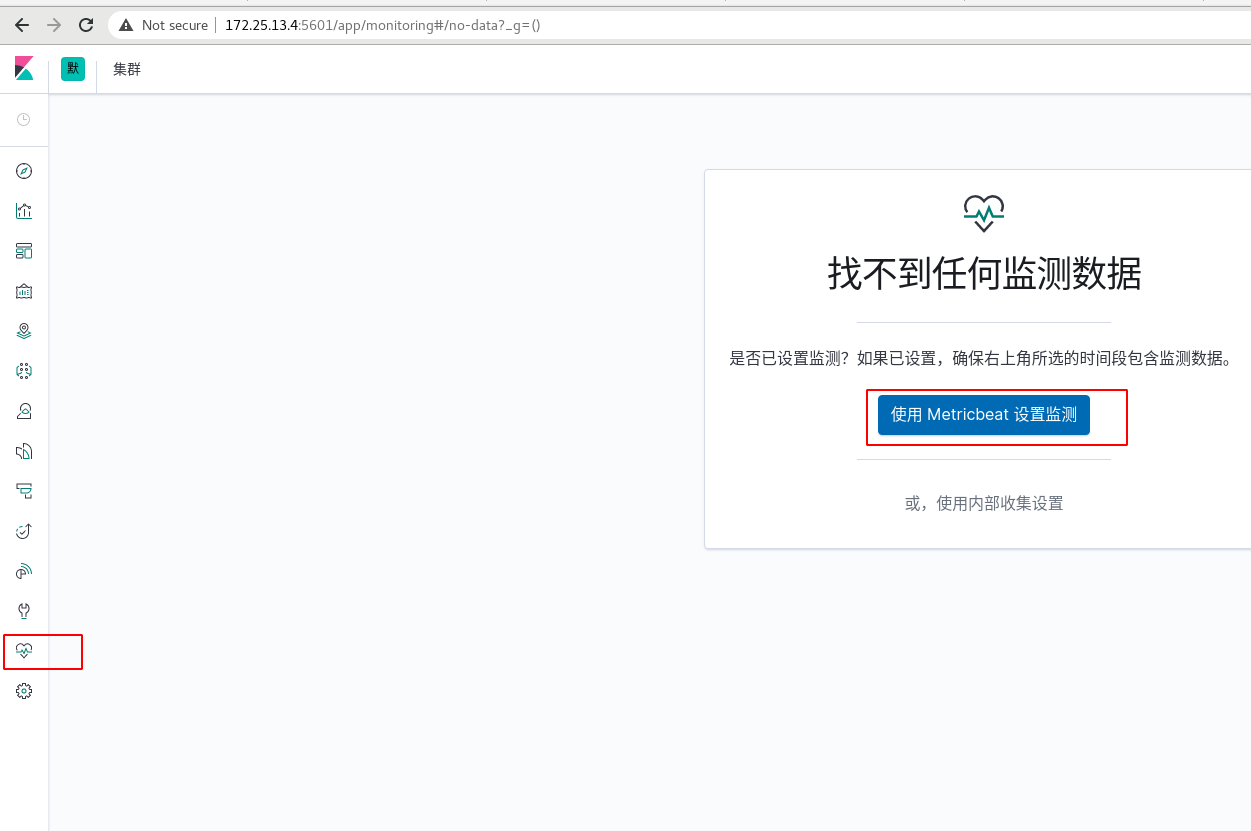Open SIEM icon in sidebar
Screen dimensions: 1251x831
point(24,571)
